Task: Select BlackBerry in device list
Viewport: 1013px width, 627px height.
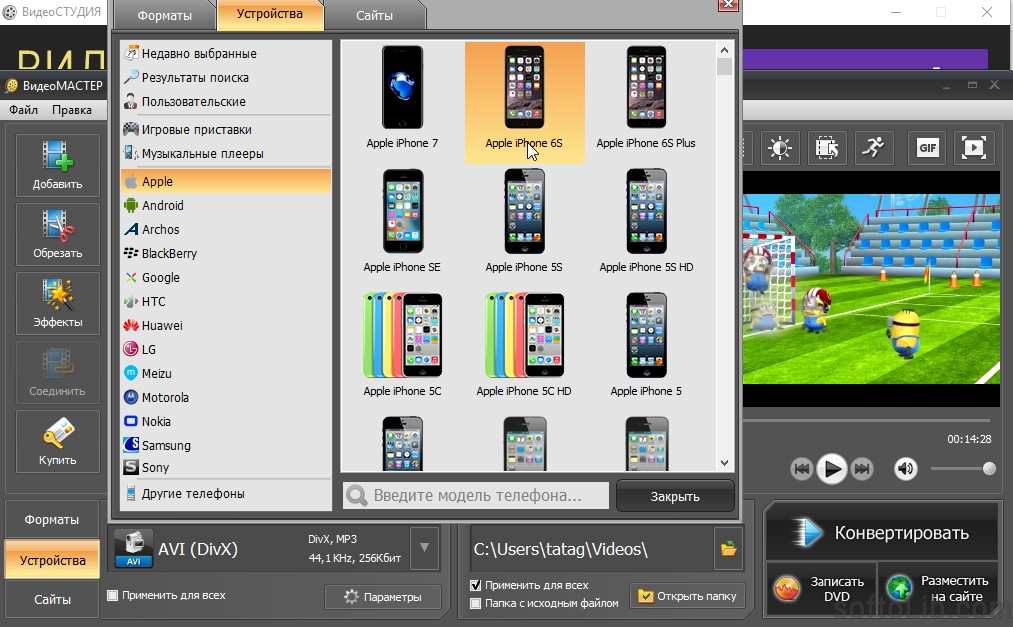Action: tap(225, 253)
